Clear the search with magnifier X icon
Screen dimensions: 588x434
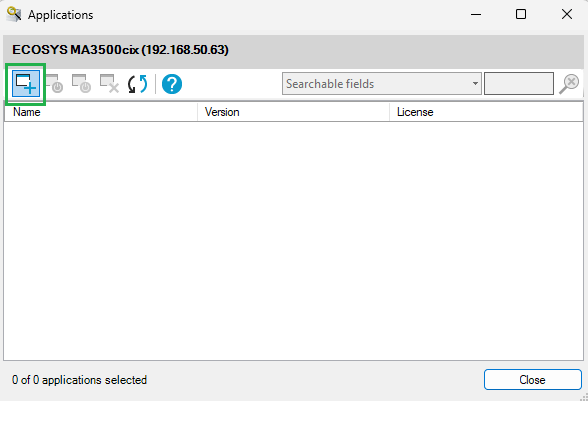[x=569, y=84]
